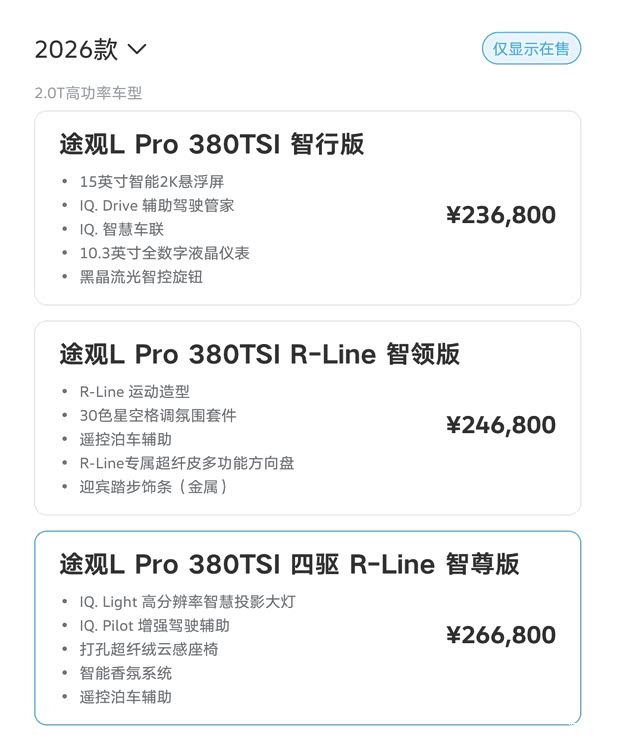Toggle the 仅显示在售 filter

[531, 49]
